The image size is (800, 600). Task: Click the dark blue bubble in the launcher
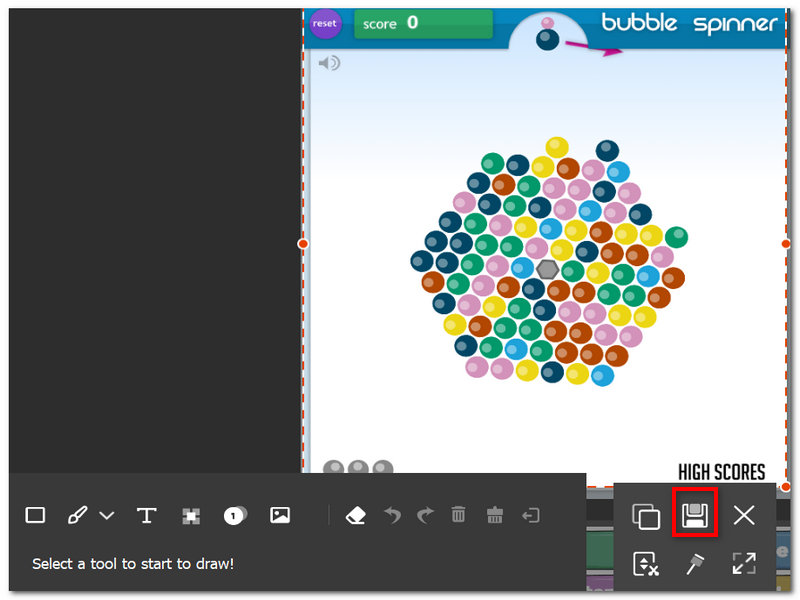coord(547,39)
